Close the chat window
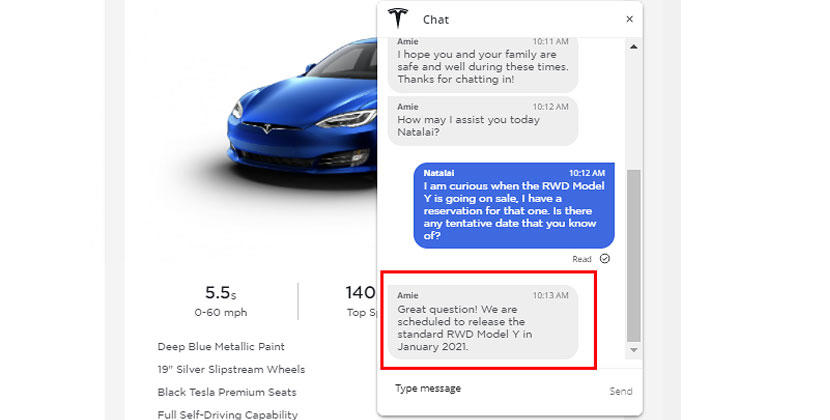This screenshot has height=420, width=830. click(629, 19)
